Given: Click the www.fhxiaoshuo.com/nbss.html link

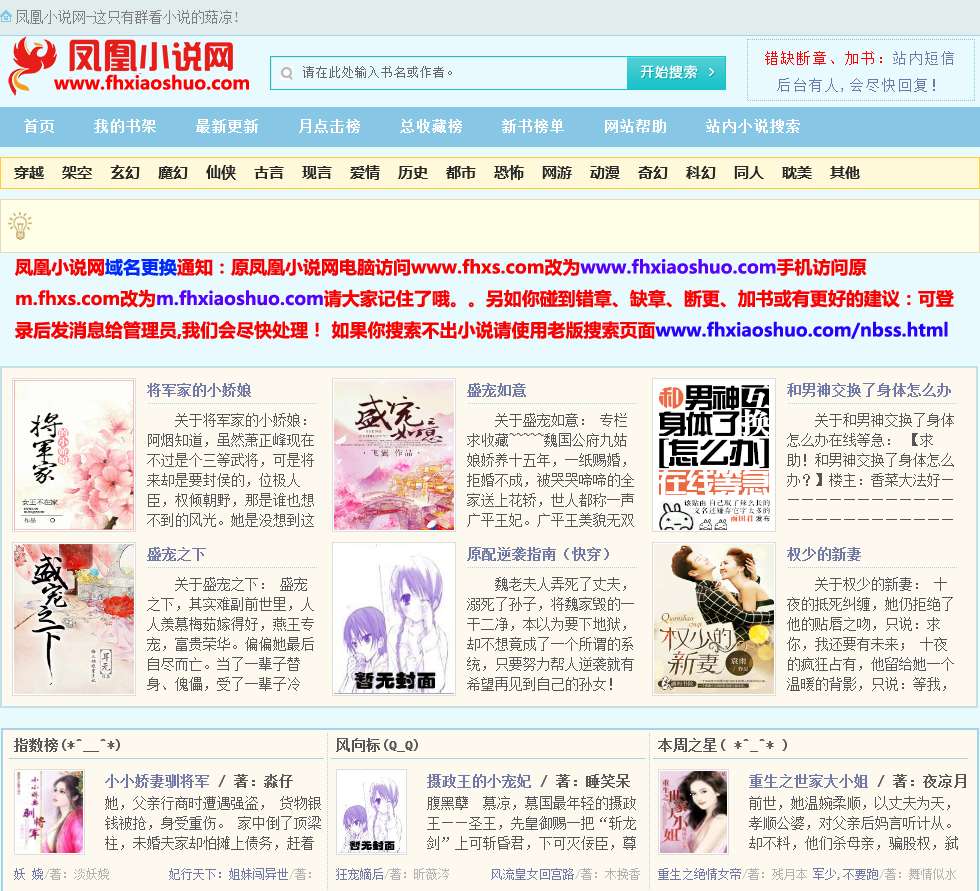Looking at the screenshot, I should click(x=802, y=329).
